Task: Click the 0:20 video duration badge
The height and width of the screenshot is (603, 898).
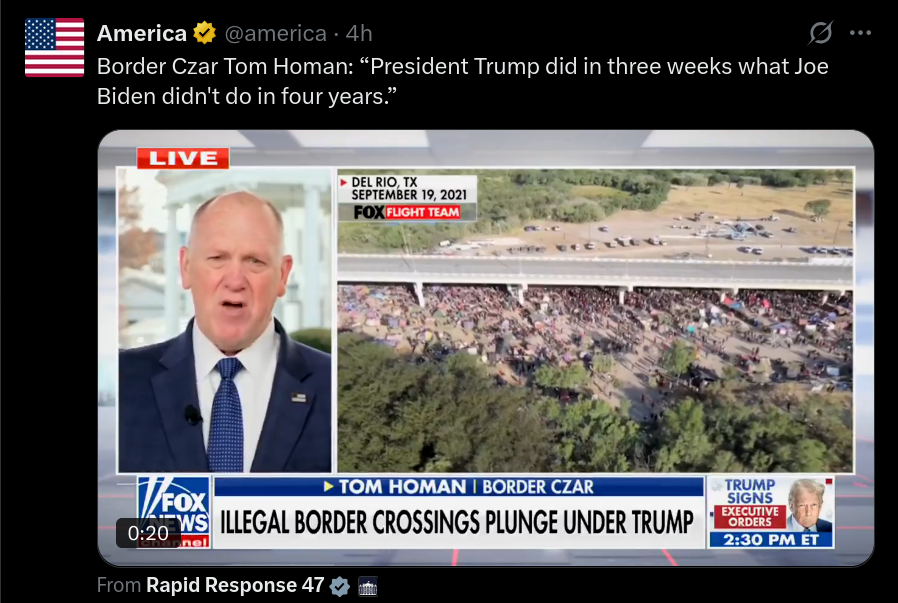Action: [x=148, y=533]
